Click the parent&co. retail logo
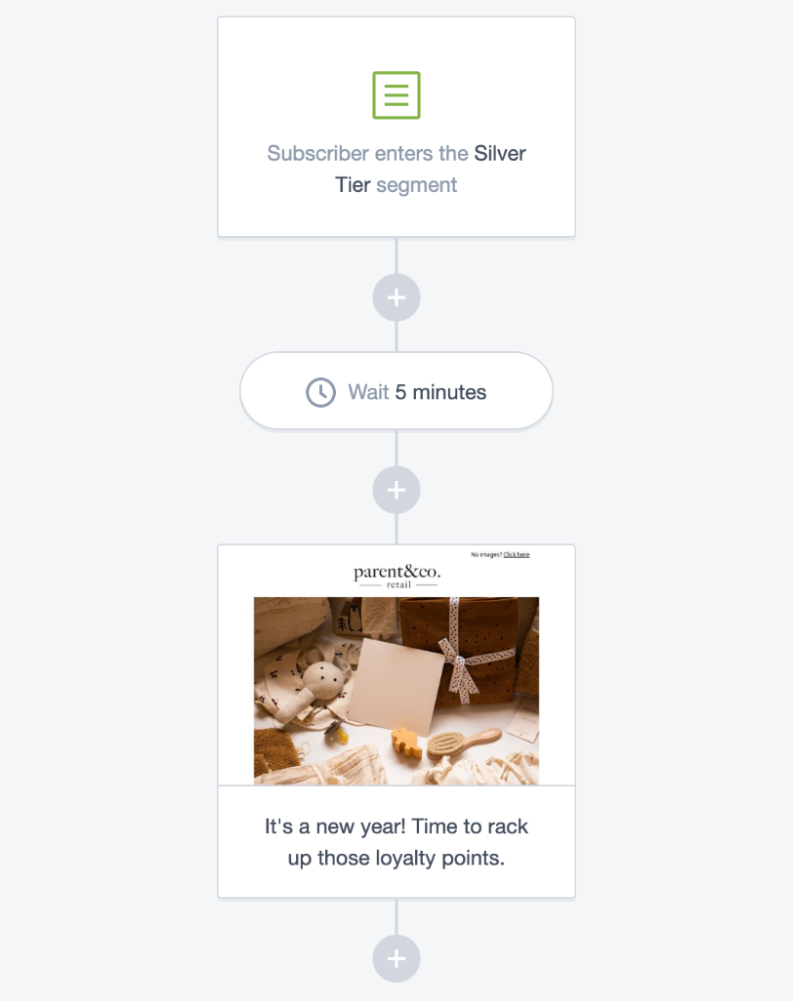Viewport: 793px width, 1001px height. [398, 573]
